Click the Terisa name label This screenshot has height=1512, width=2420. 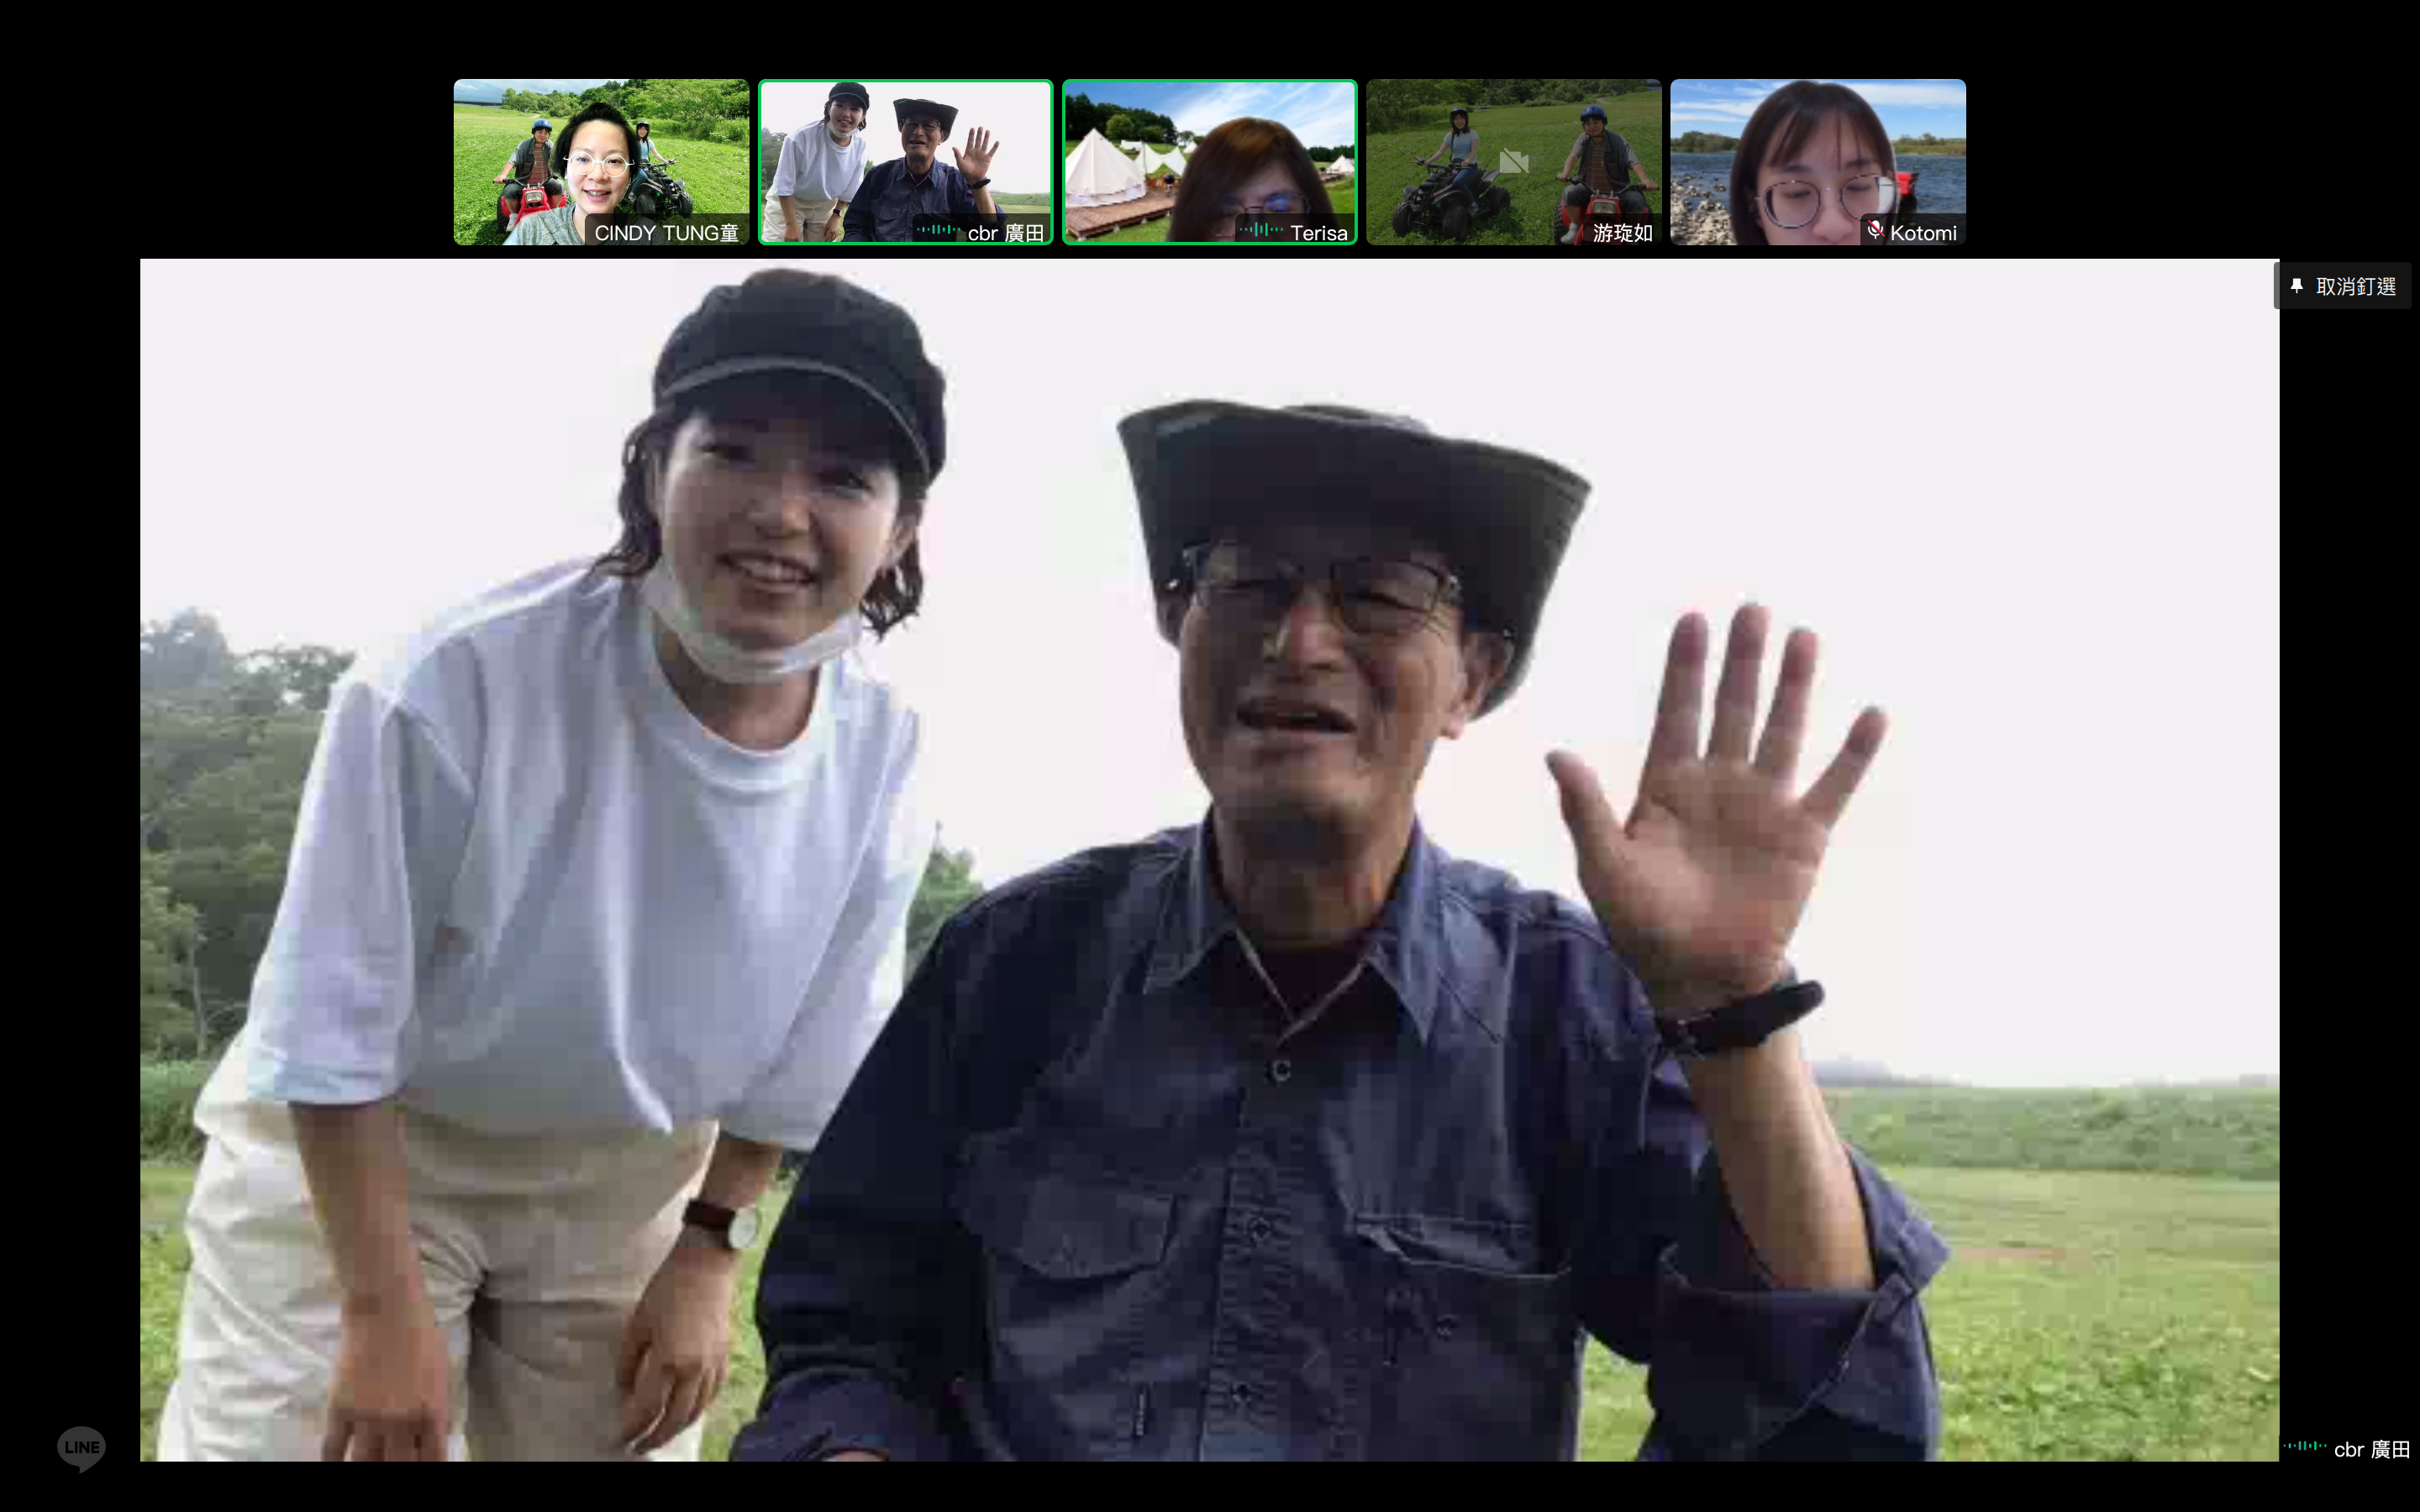click(x=1318, y=233)
